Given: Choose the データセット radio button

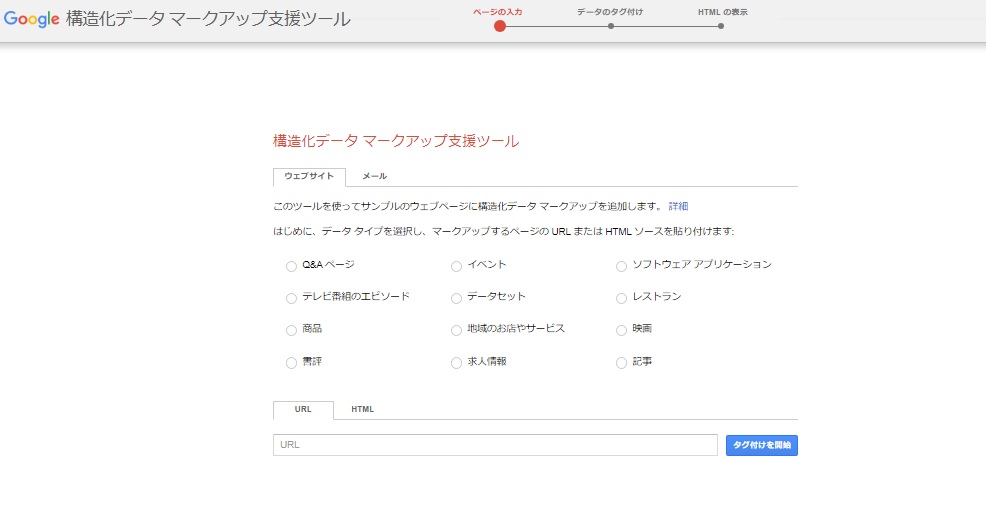Looking at the screenshot, I should [457, 299].
